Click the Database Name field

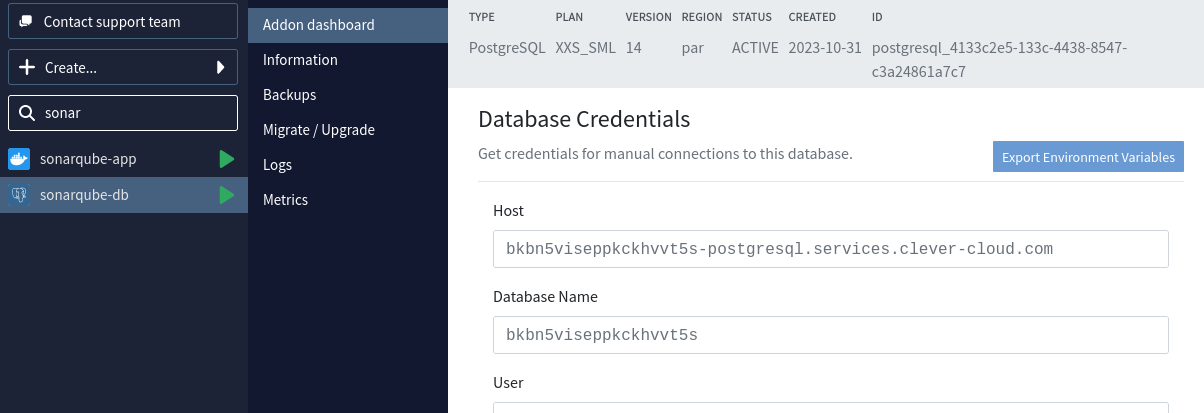tap(830, 335)
